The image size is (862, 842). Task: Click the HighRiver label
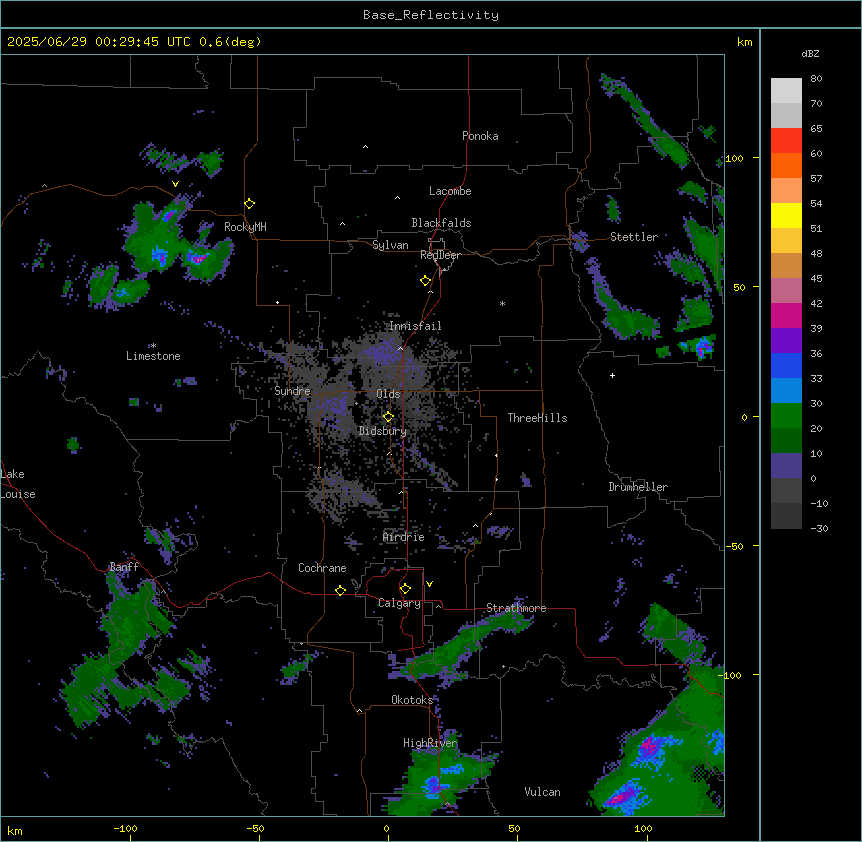tap(430, 743)
